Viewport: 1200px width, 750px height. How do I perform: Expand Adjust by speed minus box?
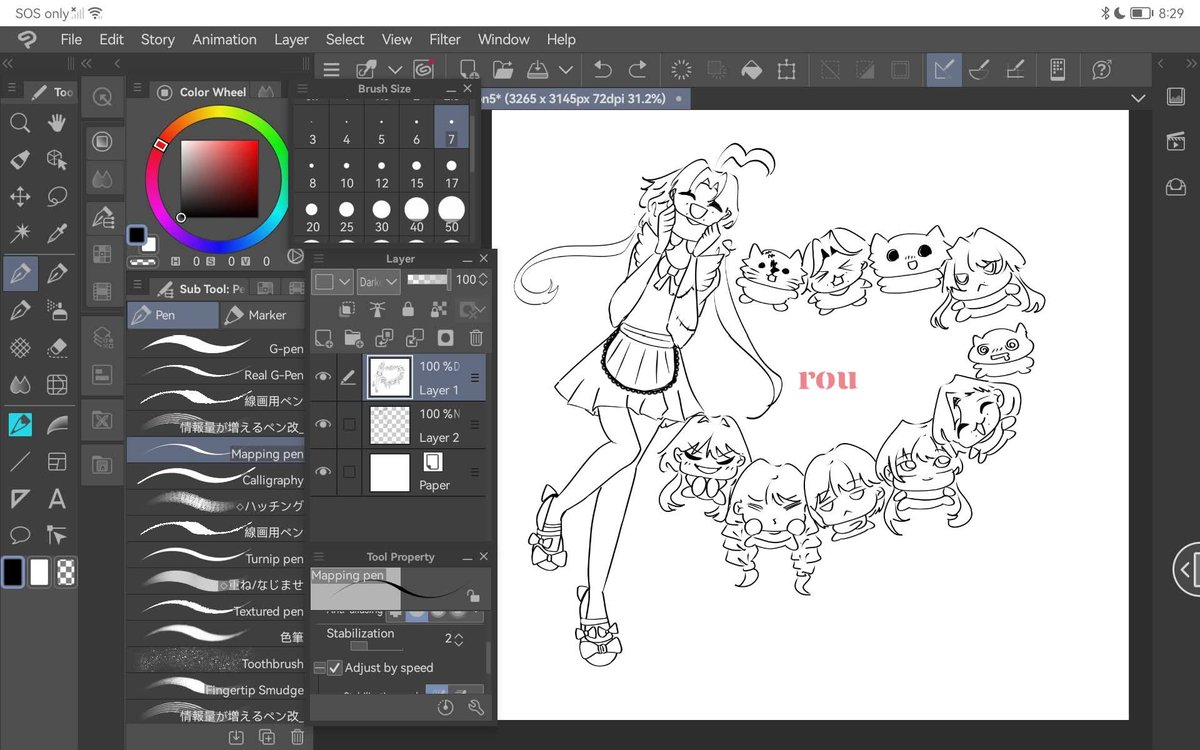point(320,668)
